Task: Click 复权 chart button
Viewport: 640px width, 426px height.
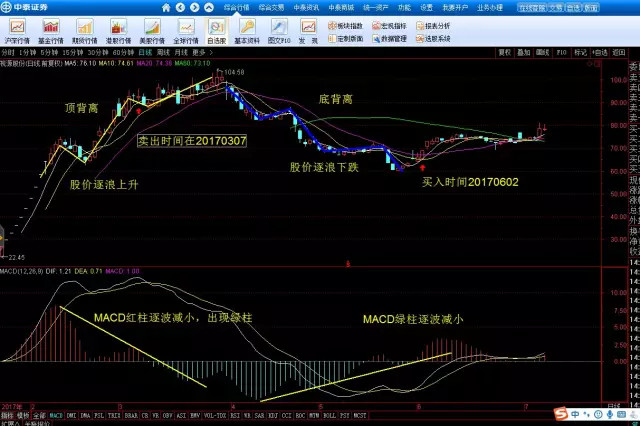Action: tap(505, 52)
